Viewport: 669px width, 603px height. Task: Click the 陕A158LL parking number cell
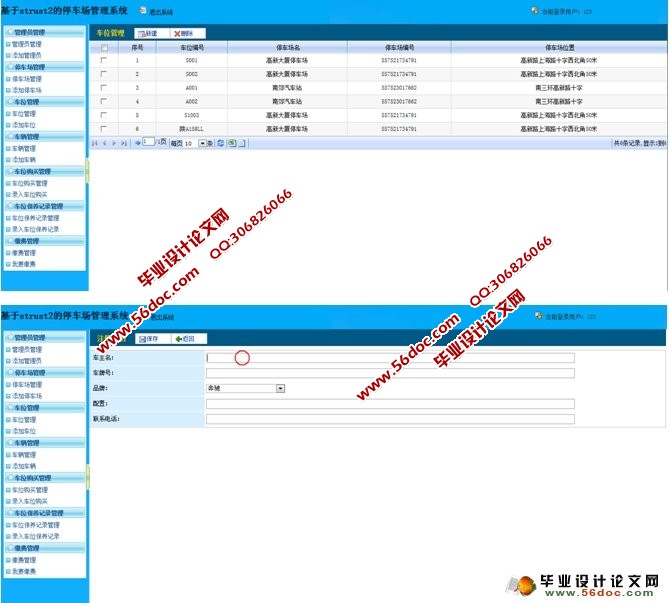tap(192, 129)
